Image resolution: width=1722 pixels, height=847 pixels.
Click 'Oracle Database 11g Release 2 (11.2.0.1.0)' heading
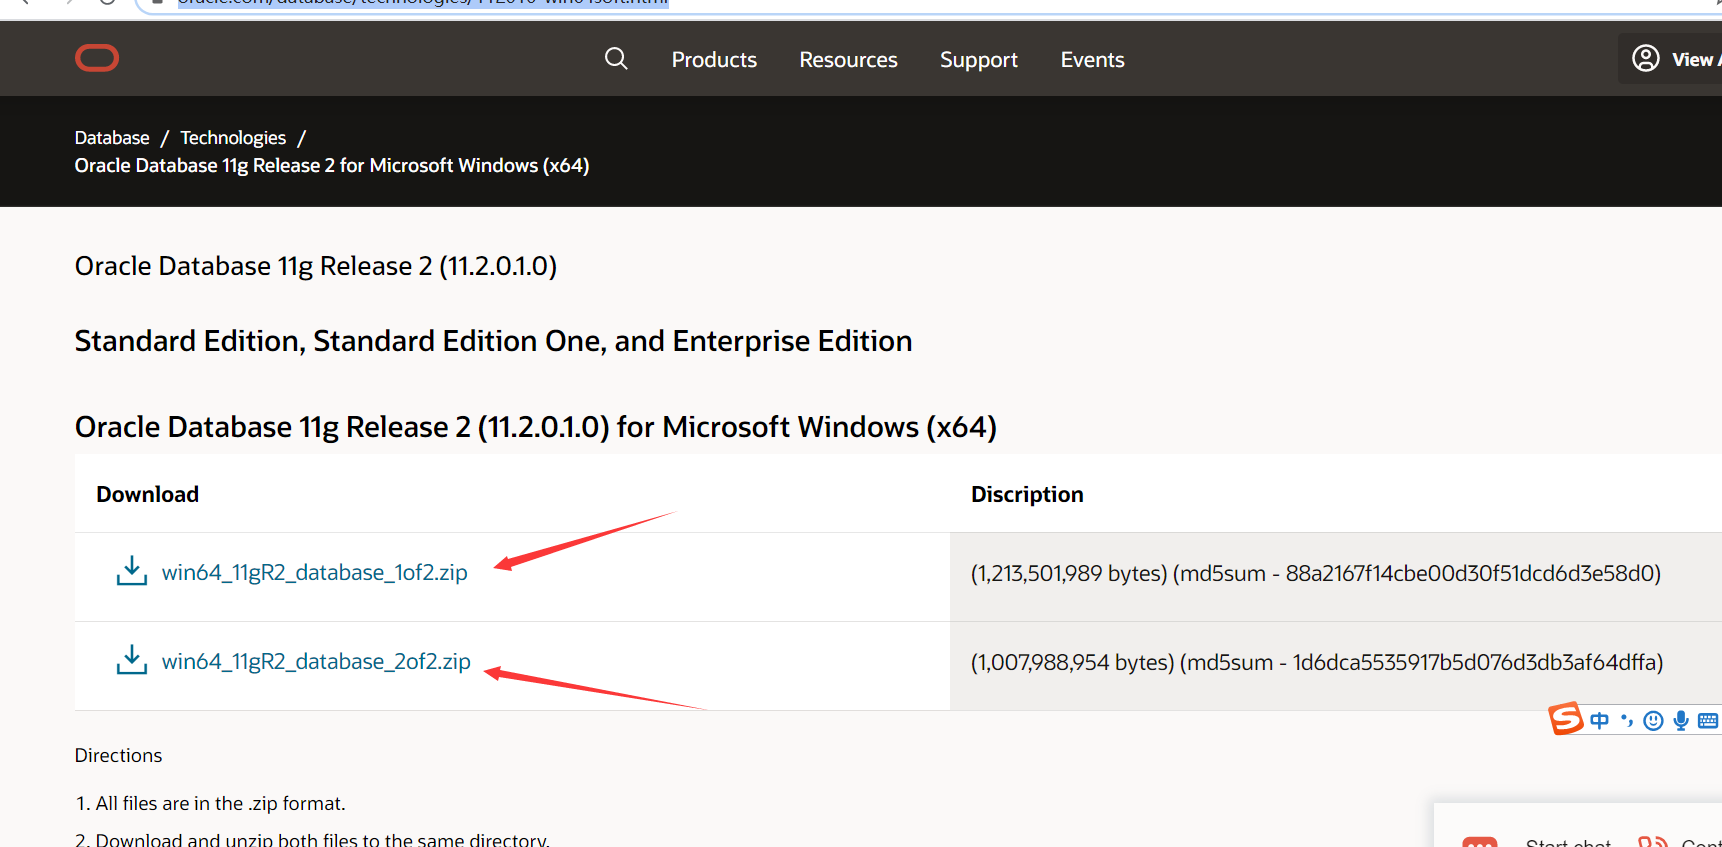coord(316,266)
